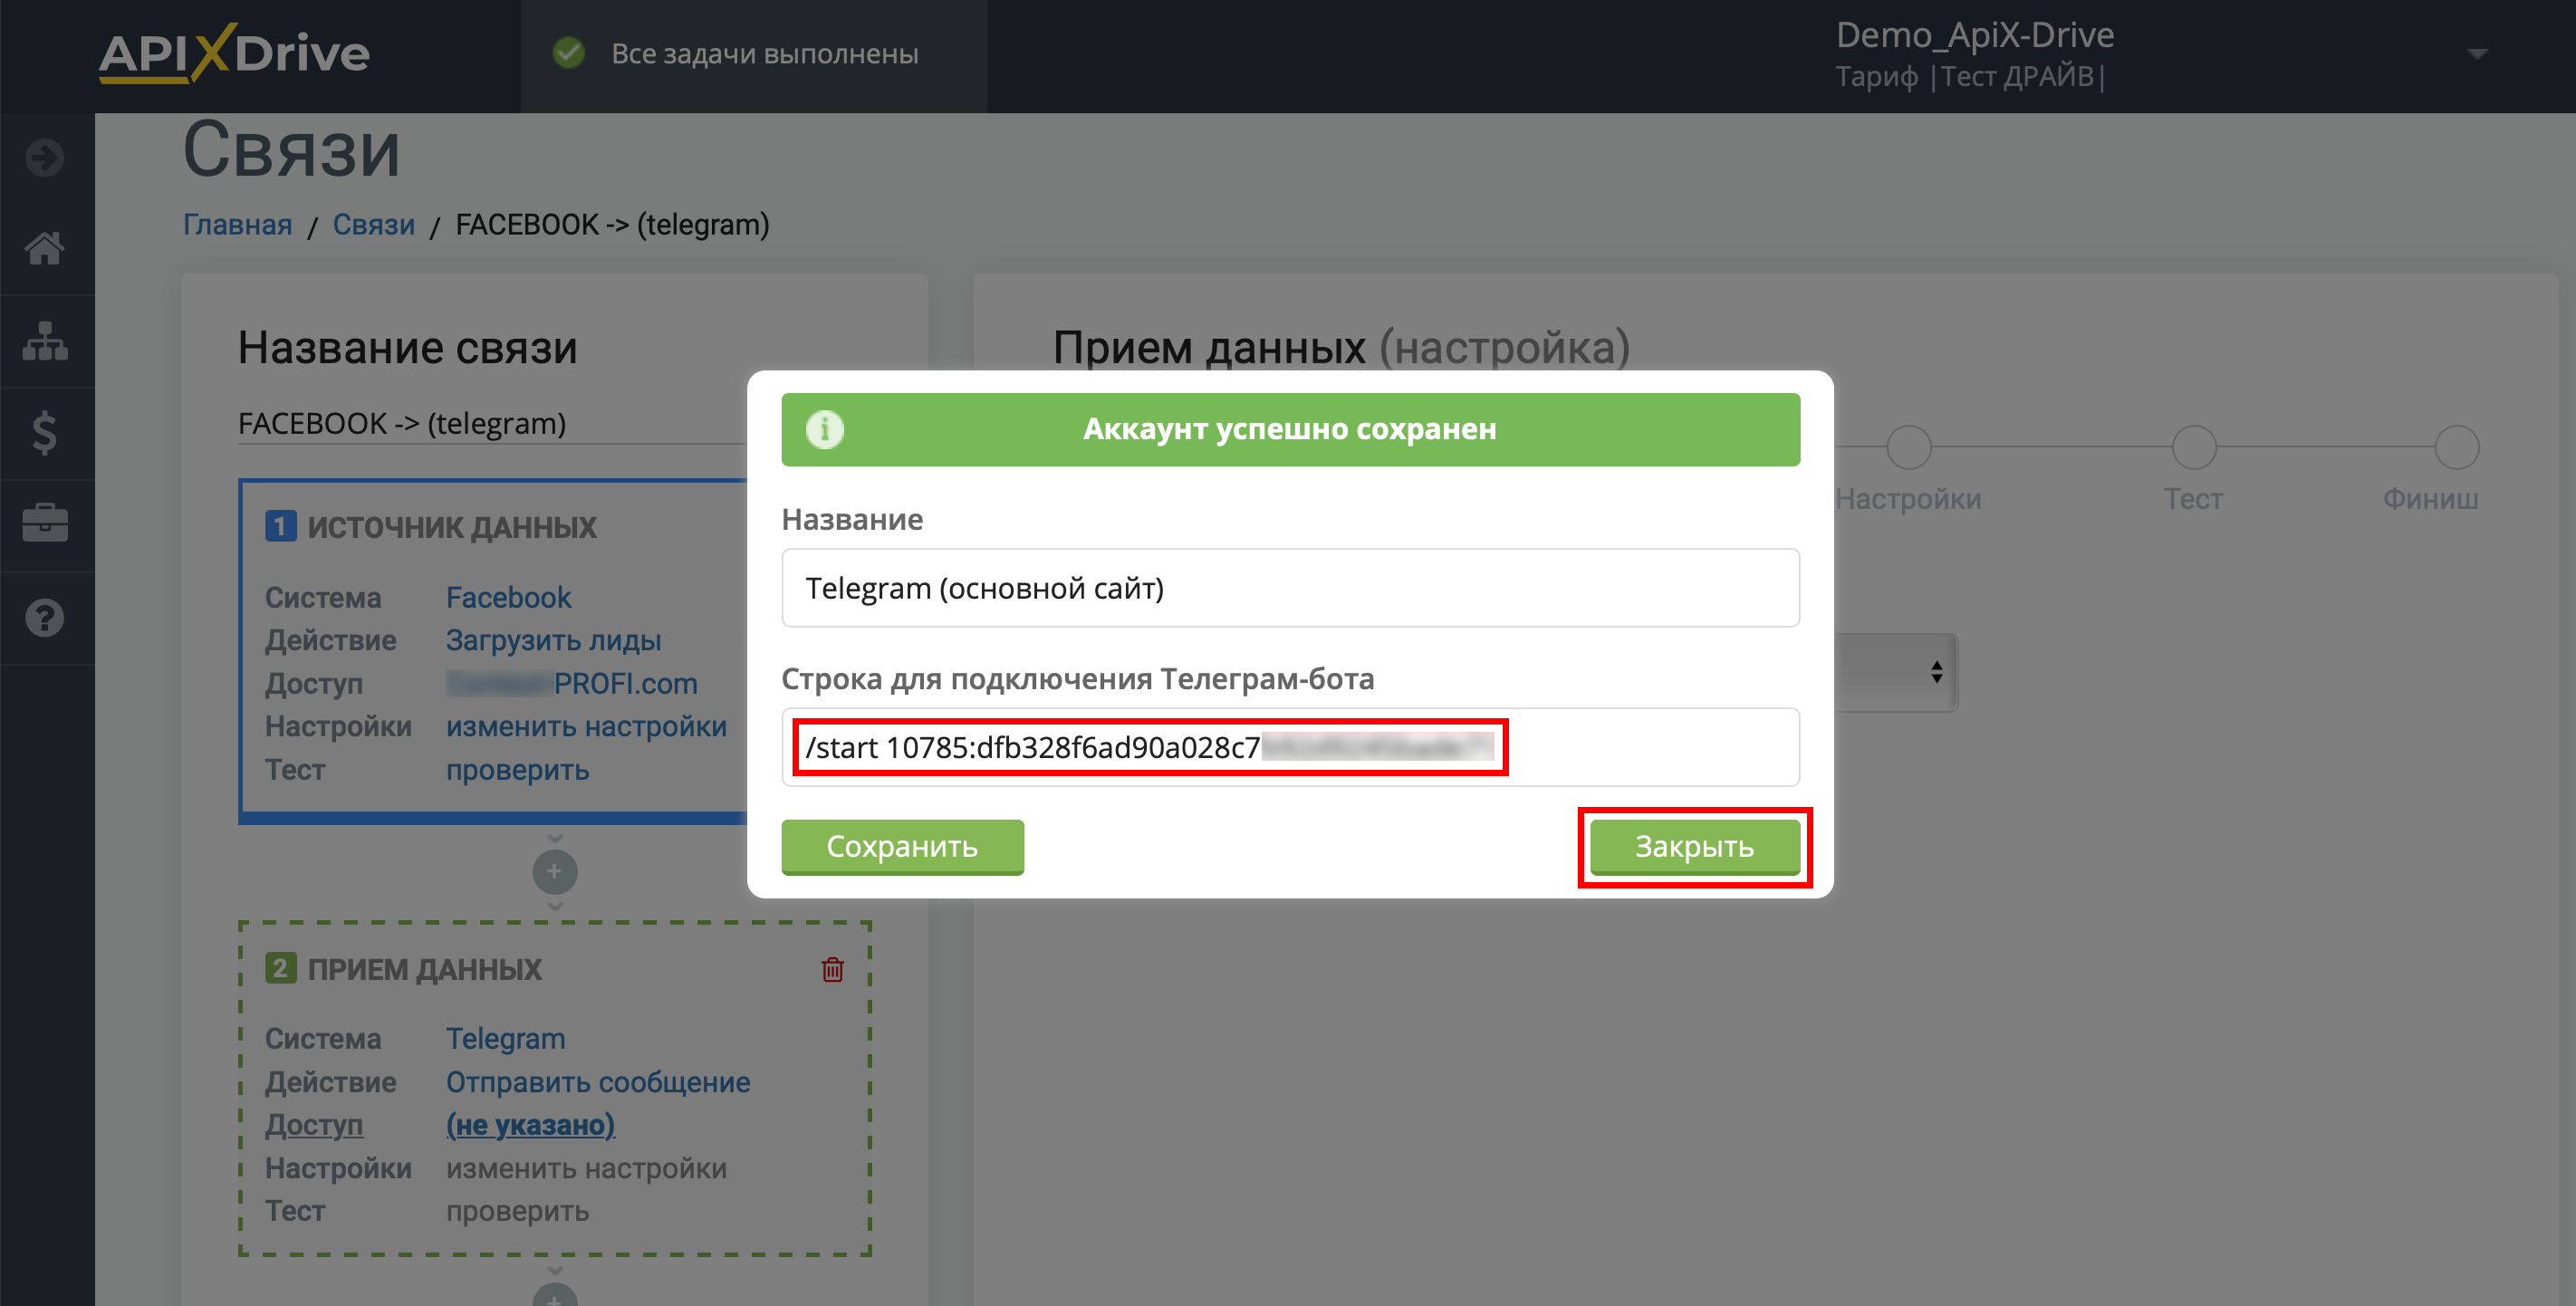The height and width of the screenshot is (1306, 2576).
Task: Click проверить in receiver block
Action: pos(517,1211)
